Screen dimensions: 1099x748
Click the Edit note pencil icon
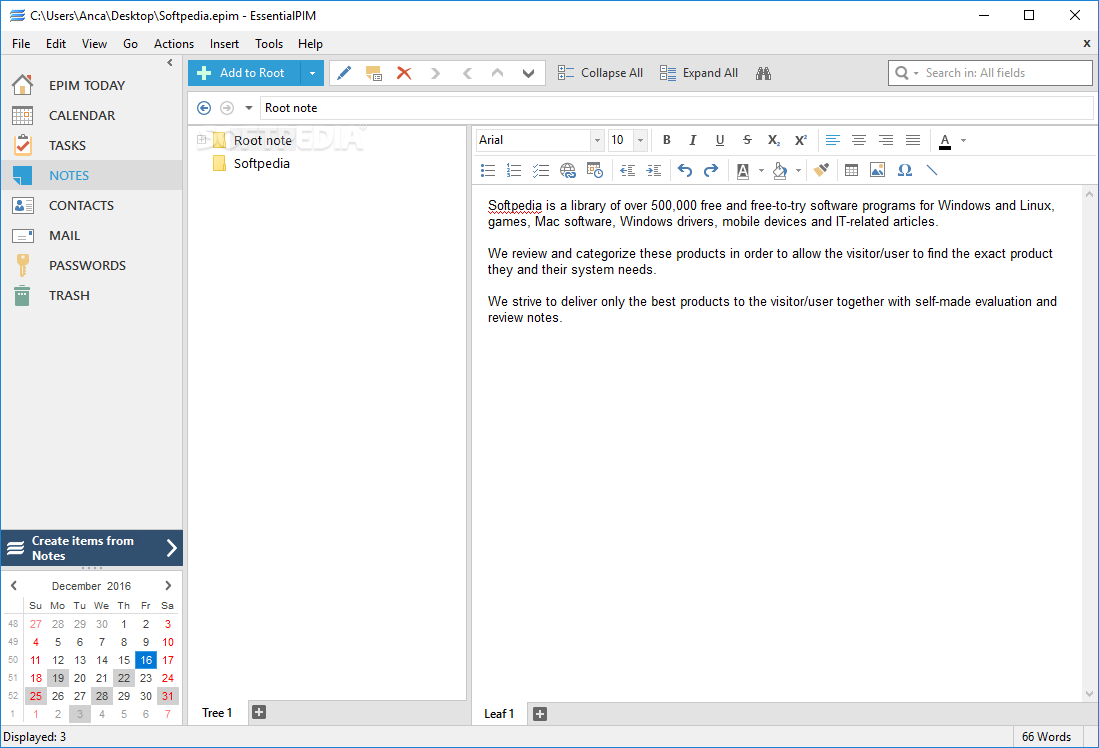tap(343, 73)
